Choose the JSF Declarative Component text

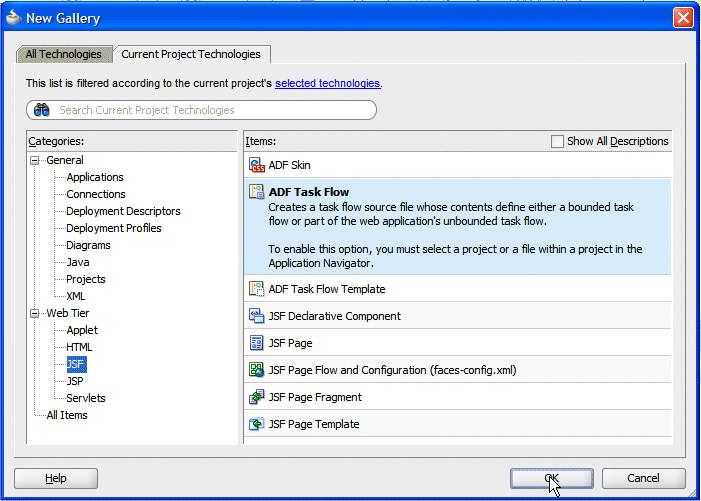pos(334,316)
